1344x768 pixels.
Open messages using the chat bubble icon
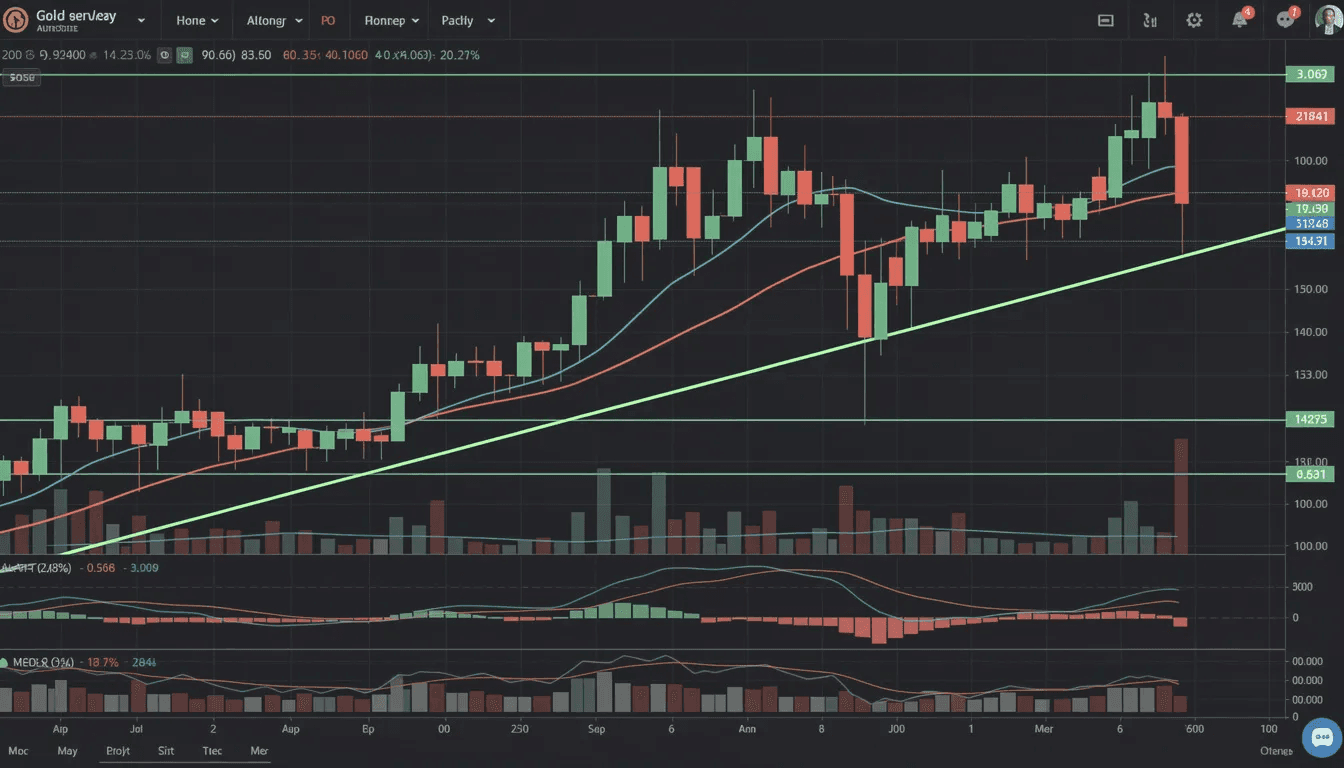tap(1285, 19)
